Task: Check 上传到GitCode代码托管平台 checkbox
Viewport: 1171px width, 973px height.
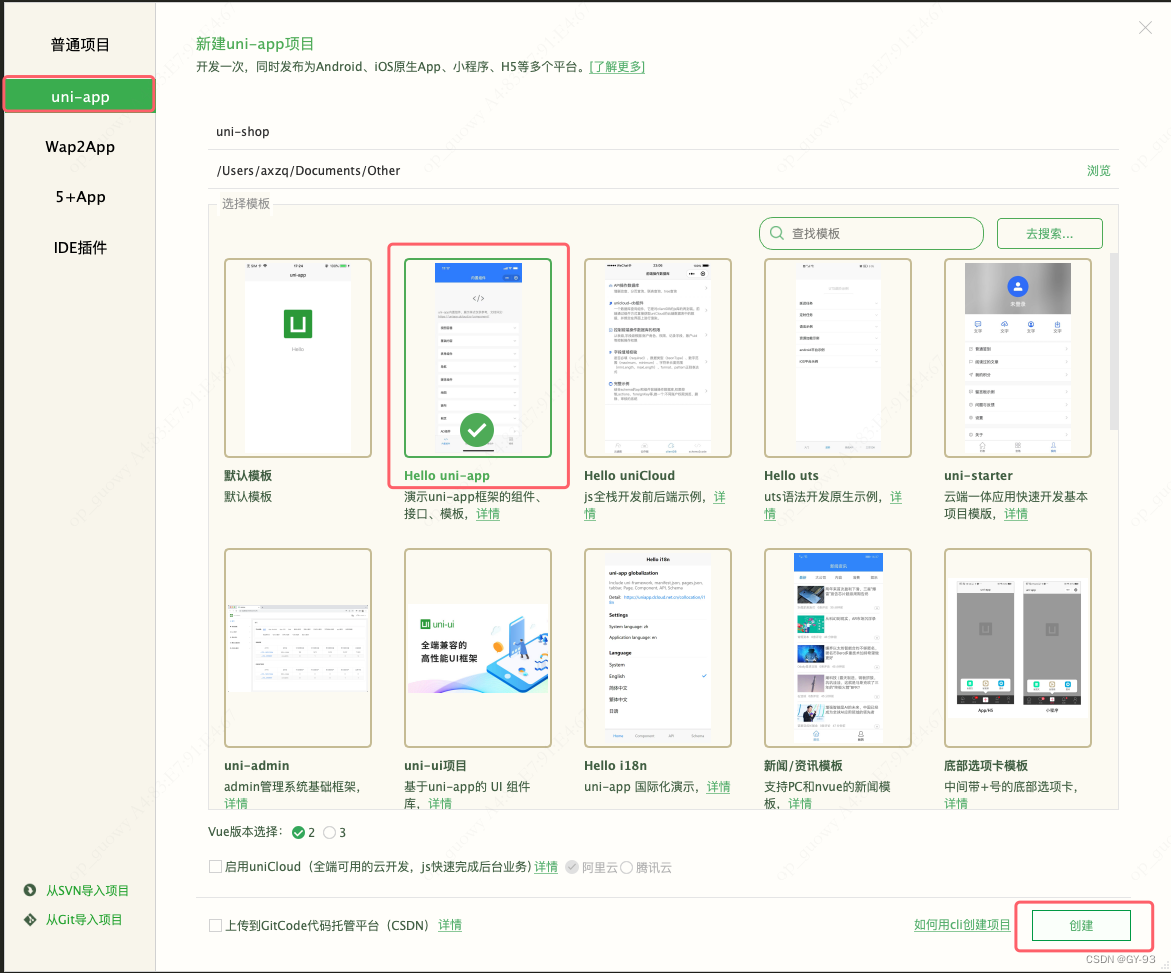Action: point(215,925)
